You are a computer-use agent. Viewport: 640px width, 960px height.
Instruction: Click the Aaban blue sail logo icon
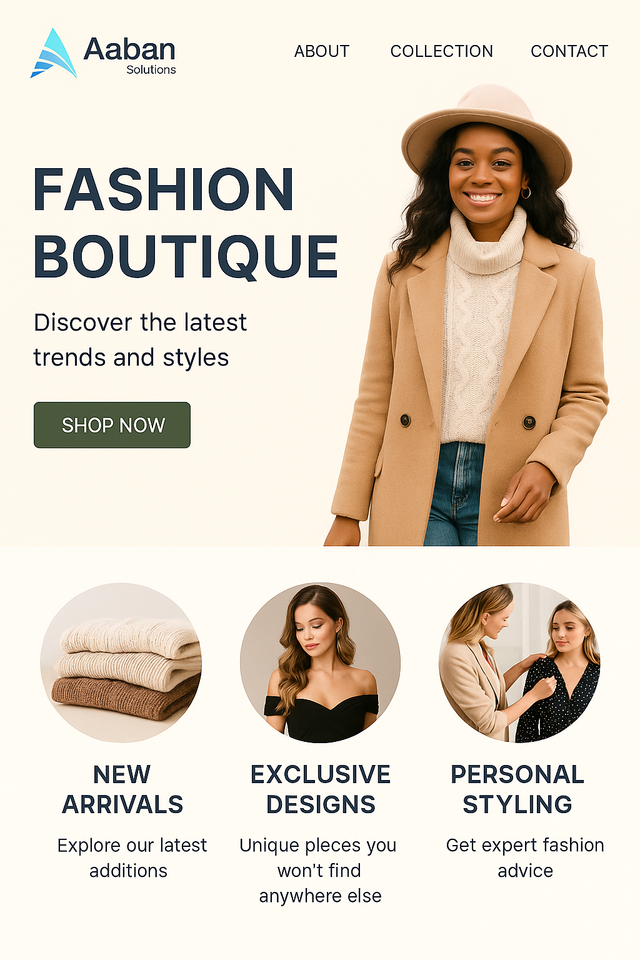tap(54, 53)
